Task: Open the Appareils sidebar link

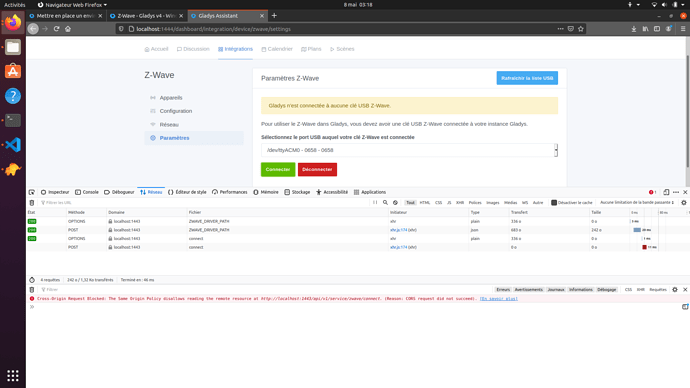Action: click(171, 98)
